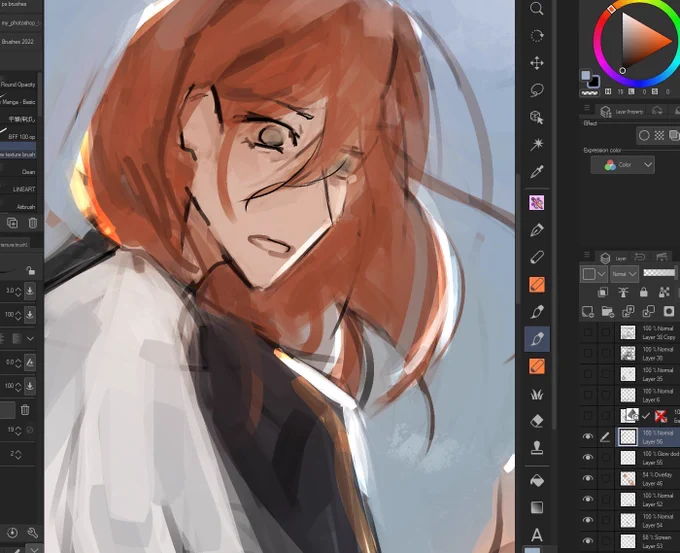Select the Layer 56 thumbnail
Viewport: 680px width, 553px height.
pyautogui.click(x=628, y=436)
